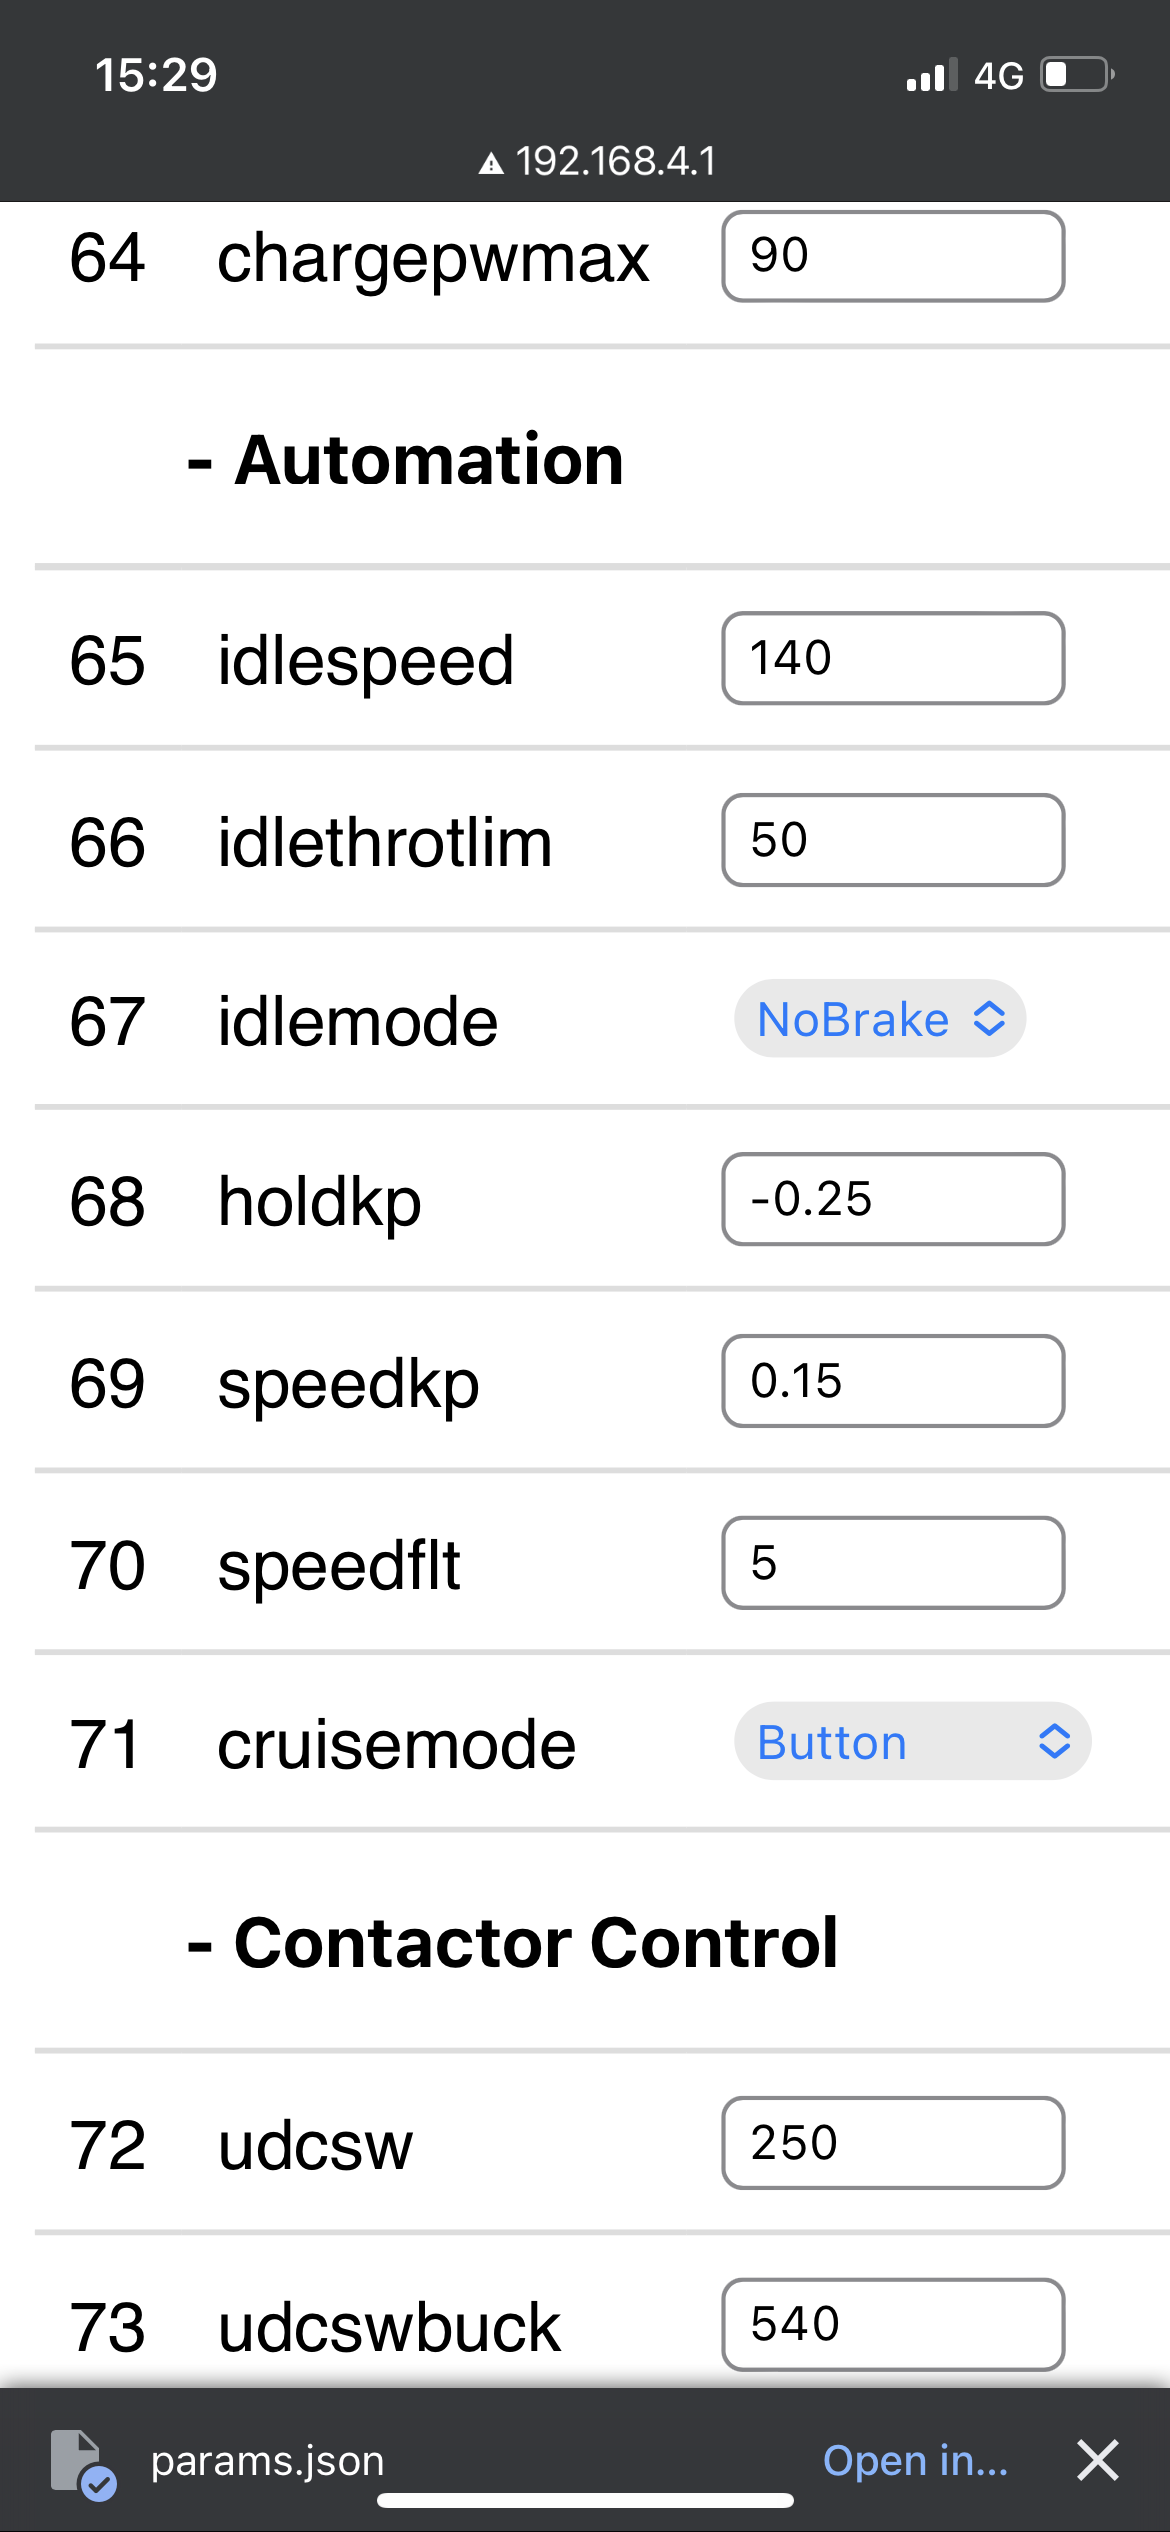Image resolution: width=1170 pixels, height=2532 pixels.
Task: Tap the 192.168.4.1 address bar
Action: (x=615, y=161)
